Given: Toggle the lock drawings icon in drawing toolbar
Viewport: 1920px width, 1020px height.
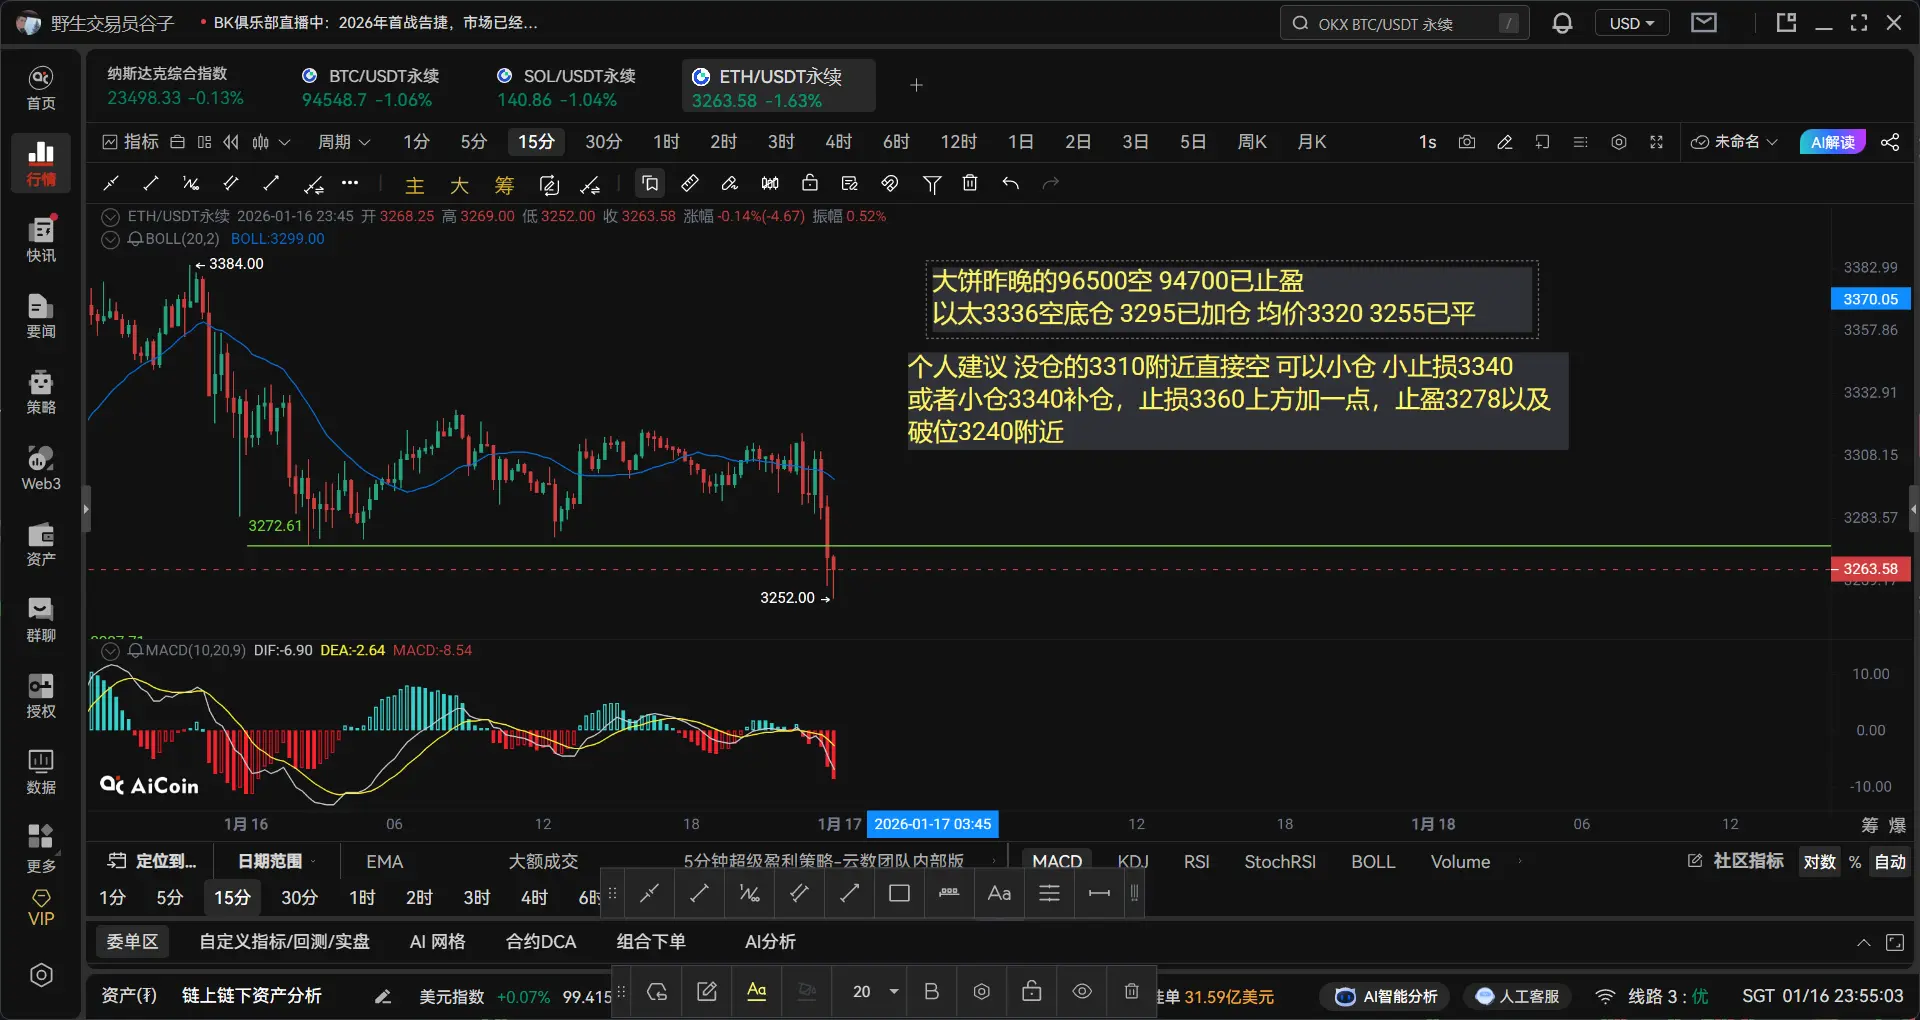Looking at the screenshot, I should pyautogui.click(x=810, y=183).
